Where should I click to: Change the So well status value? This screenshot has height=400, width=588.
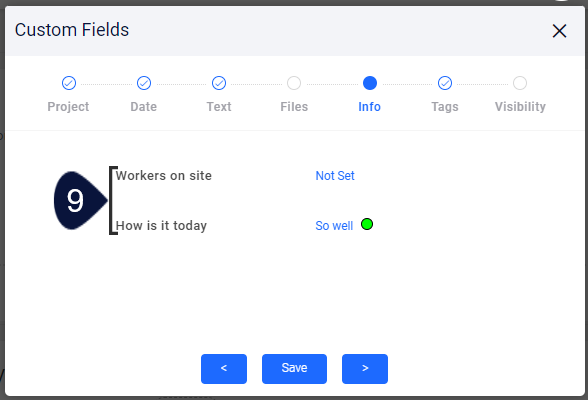pos(334,226)
